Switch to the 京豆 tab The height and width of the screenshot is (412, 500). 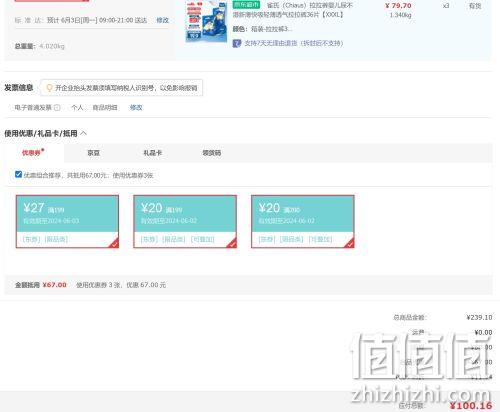click(93, 153)
